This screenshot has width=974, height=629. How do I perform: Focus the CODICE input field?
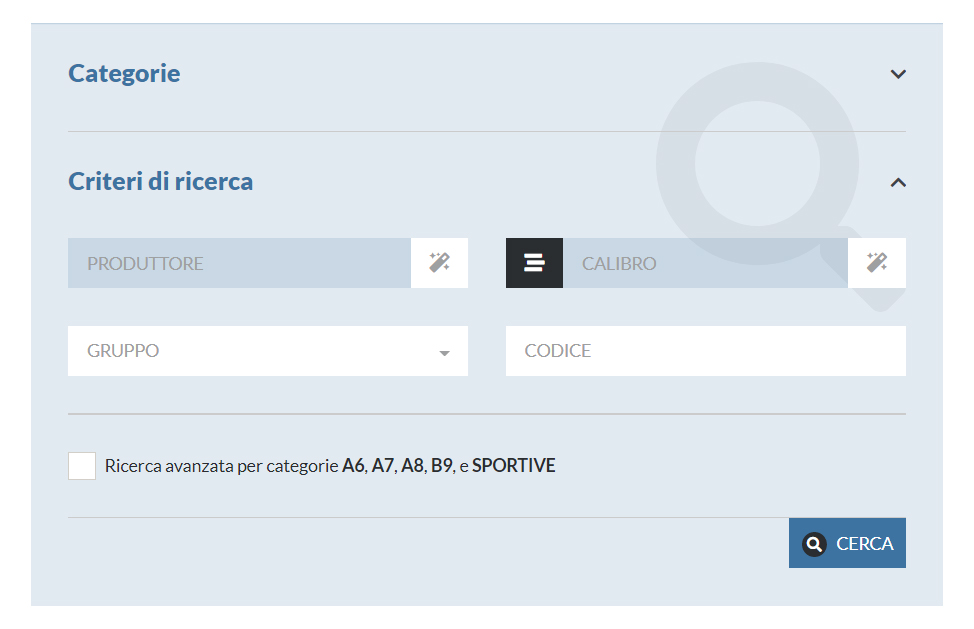[x=706, y=351]
